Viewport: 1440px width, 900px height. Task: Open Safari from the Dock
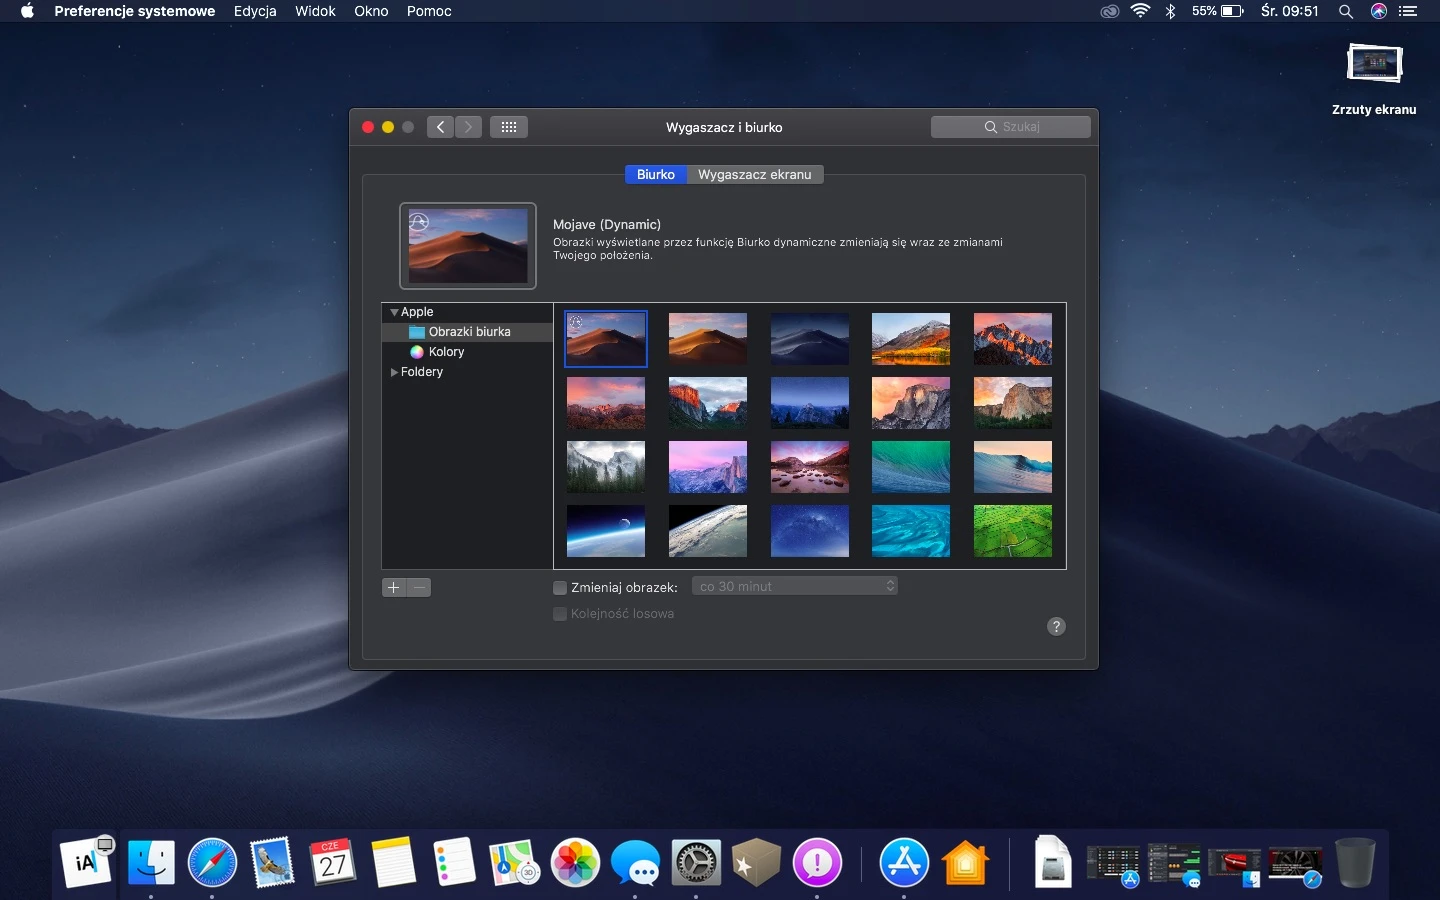pyautogui.click(x=212, y=862)
